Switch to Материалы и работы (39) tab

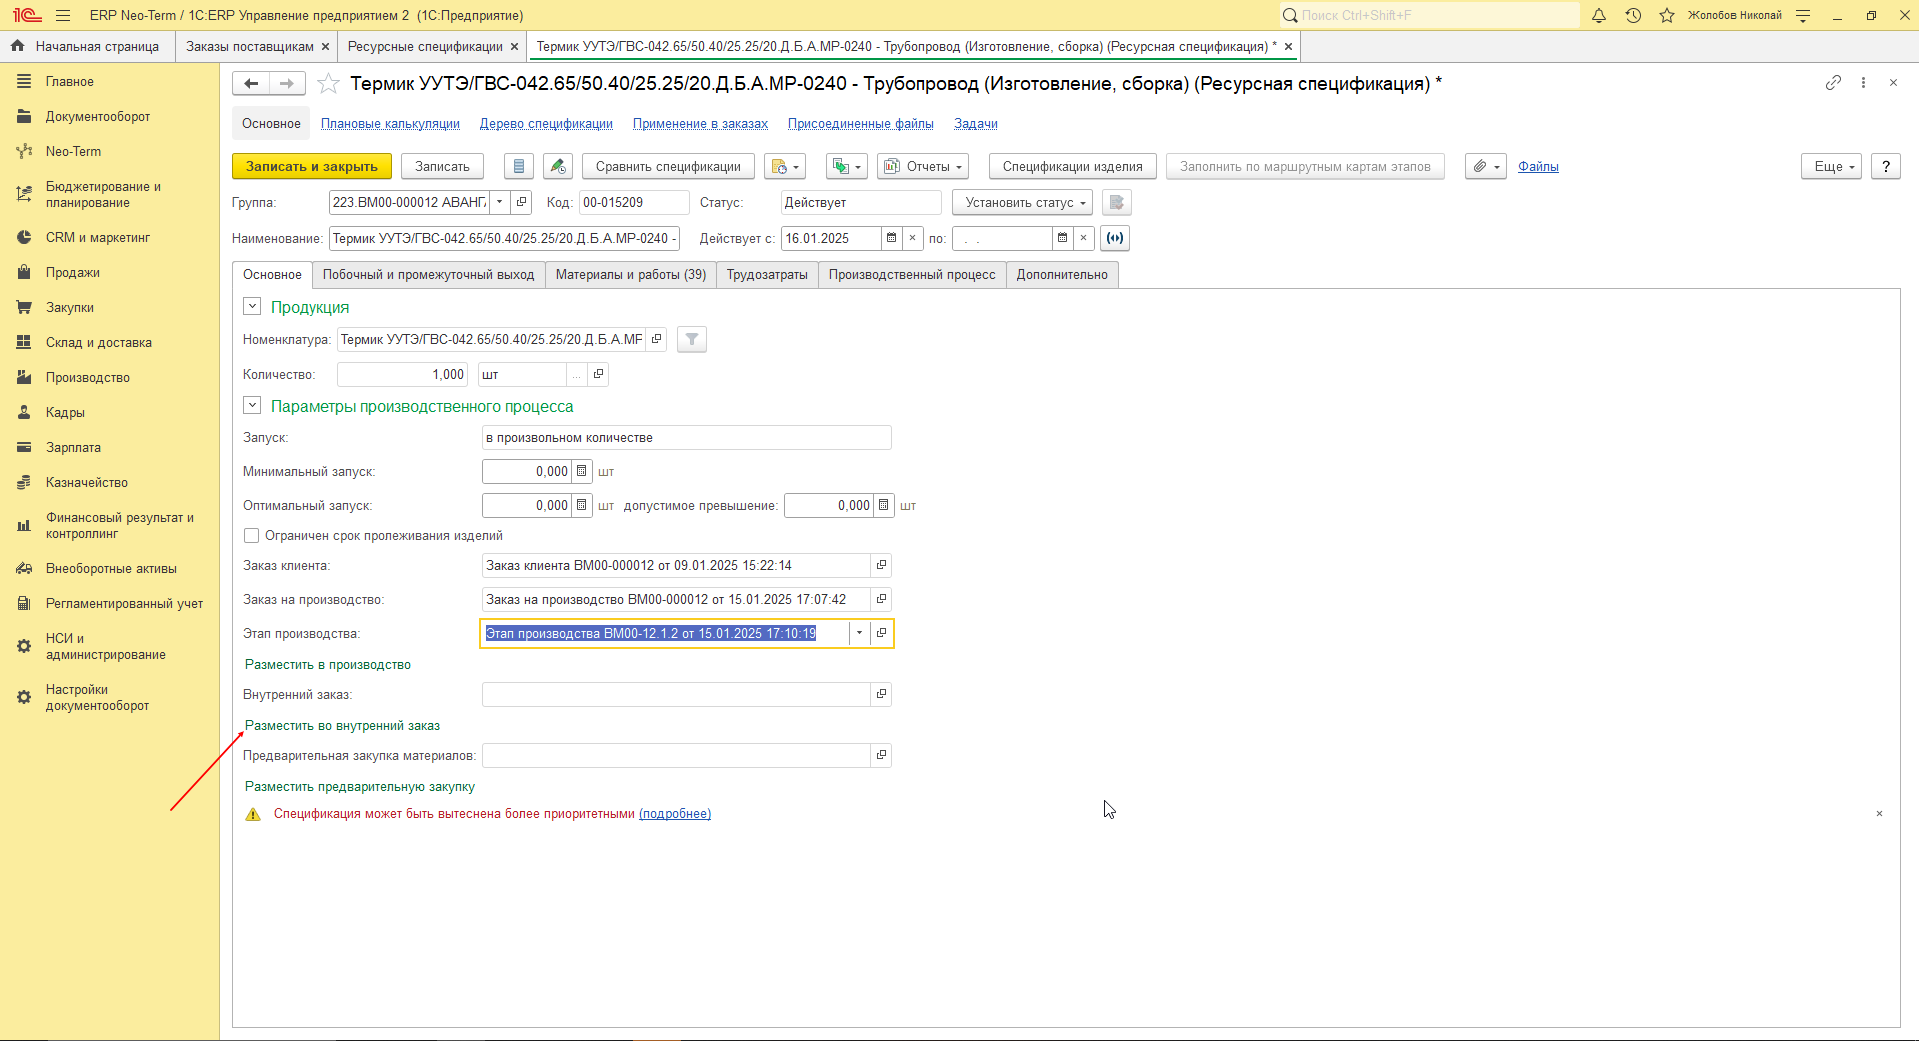[x=631, y=275]
